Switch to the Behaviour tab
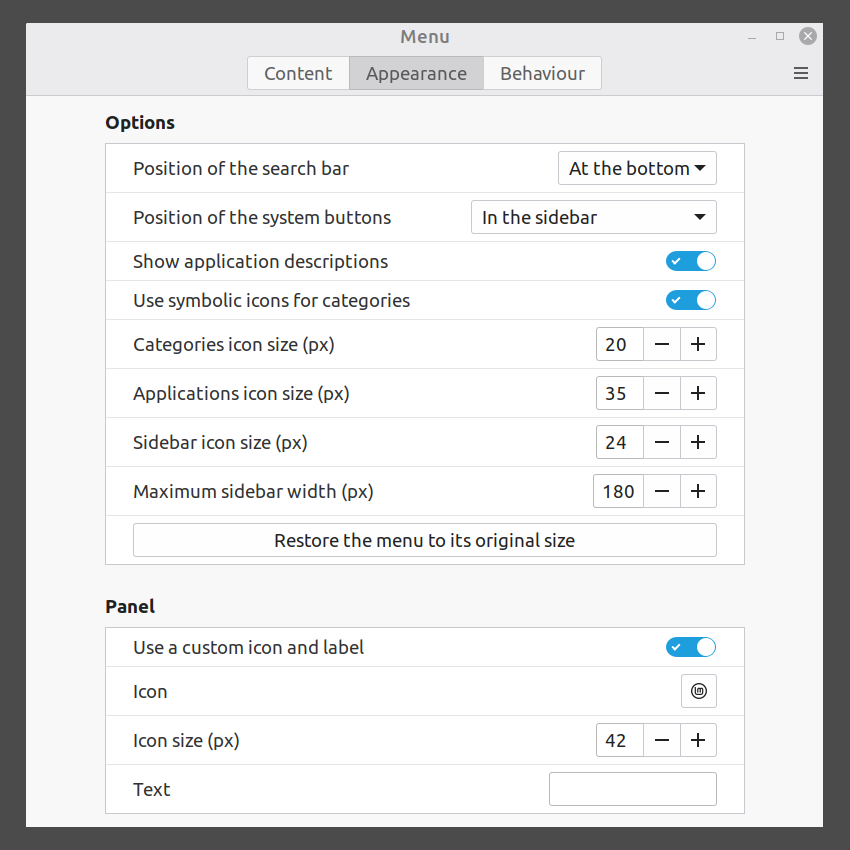Viewport: 850px width, 850px height. pos(542,73)
